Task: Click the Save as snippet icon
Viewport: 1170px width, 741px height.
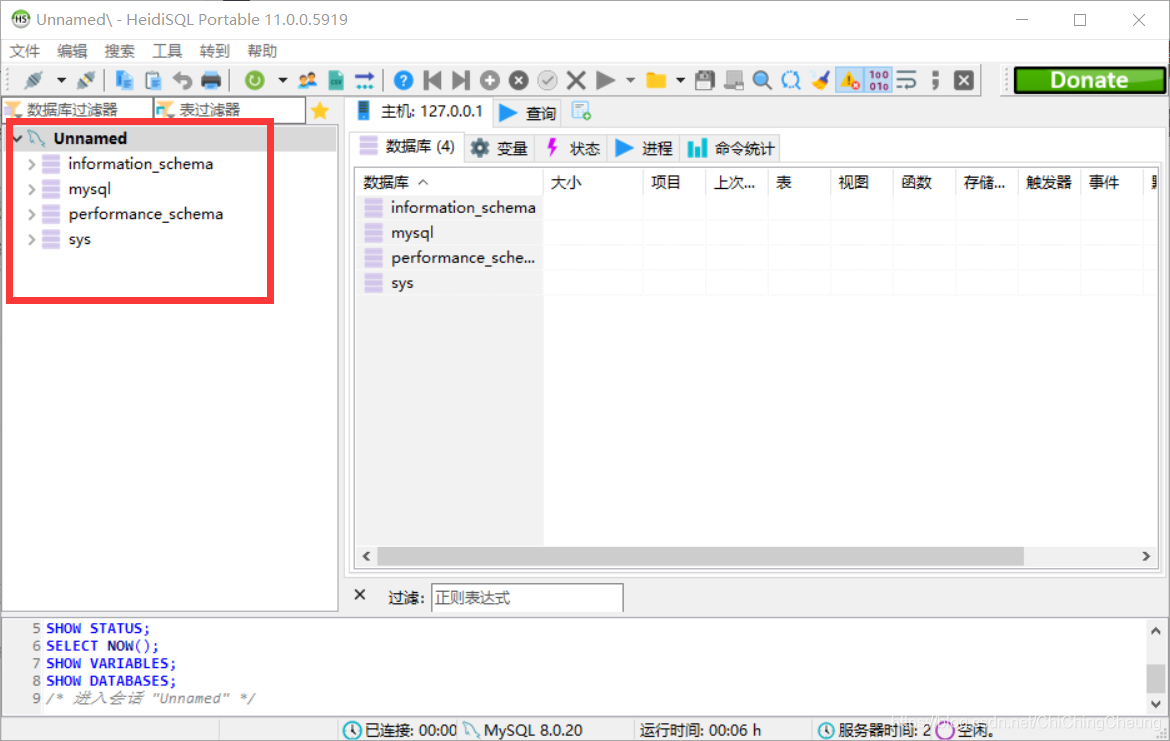Action: click(733, 80)
